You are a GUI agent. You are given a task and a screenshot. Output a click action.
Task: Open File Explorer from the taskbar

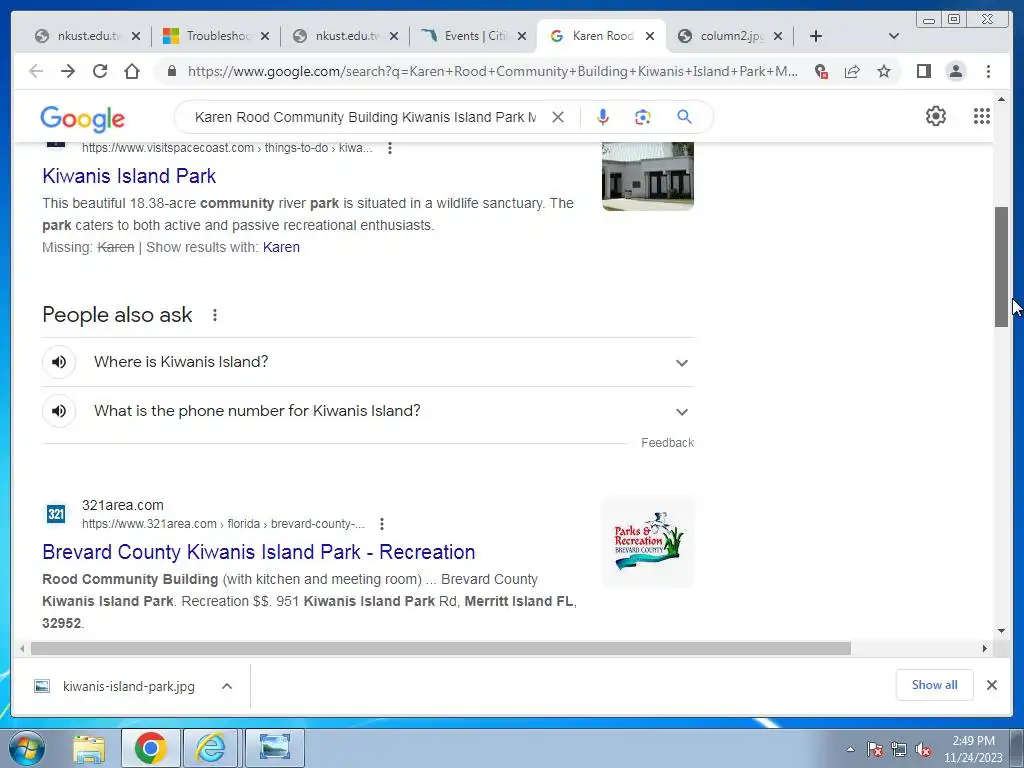tap(89, 748)
